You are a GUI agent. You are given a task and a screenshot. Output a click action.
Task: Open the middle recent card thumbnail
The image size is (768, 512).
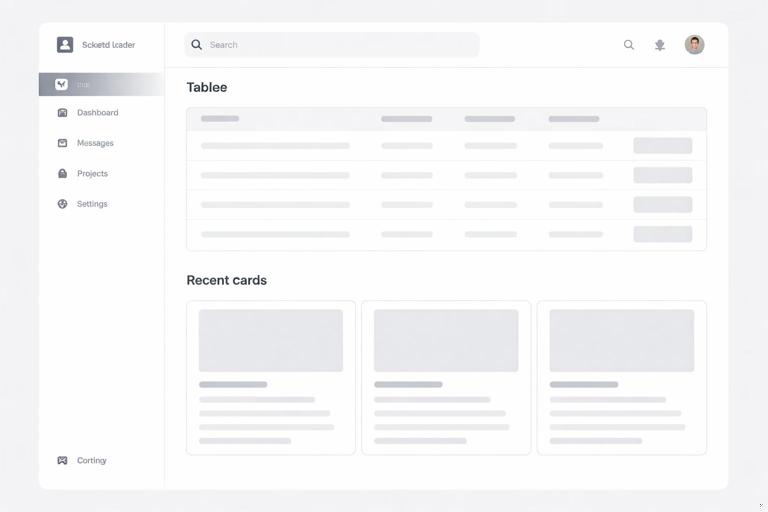[446, 340]
